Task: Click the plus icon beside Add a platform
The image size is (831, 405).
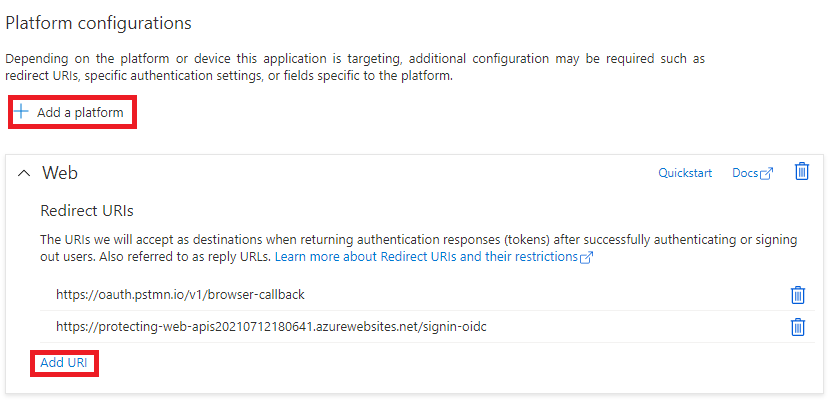Action: tap(21, 112)
